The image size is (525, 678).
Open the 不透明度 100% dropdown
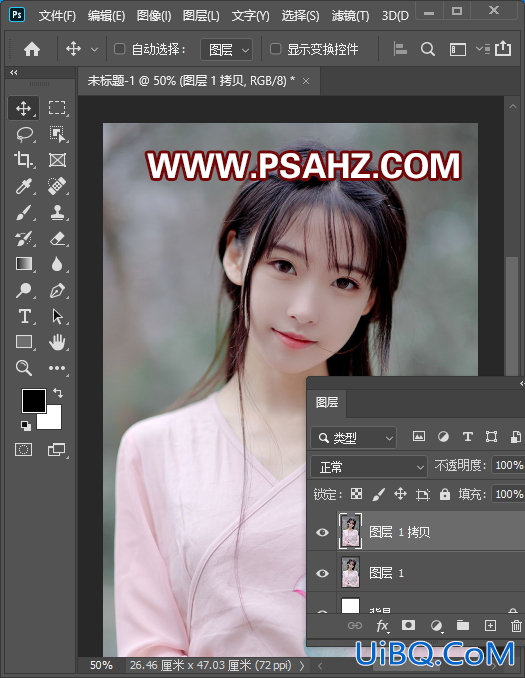tap(508, 465)
